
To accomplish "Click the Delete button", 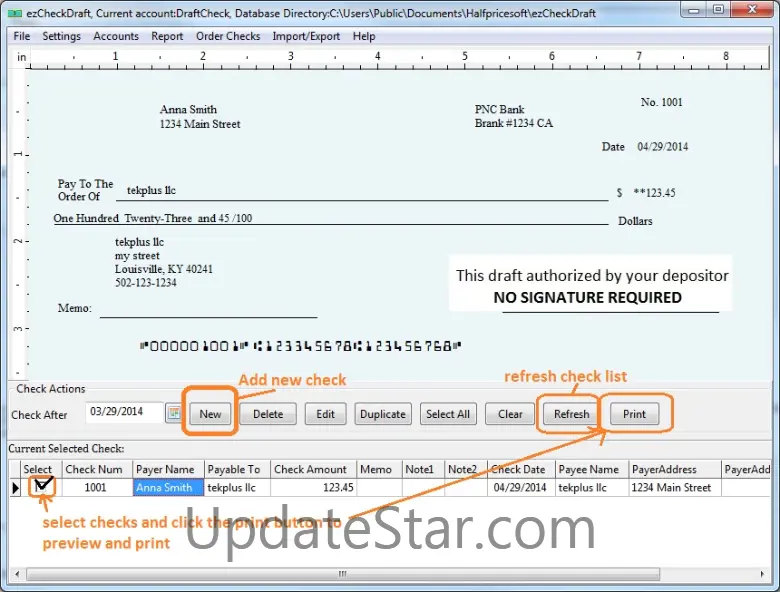I will click(x=268, y=414).
